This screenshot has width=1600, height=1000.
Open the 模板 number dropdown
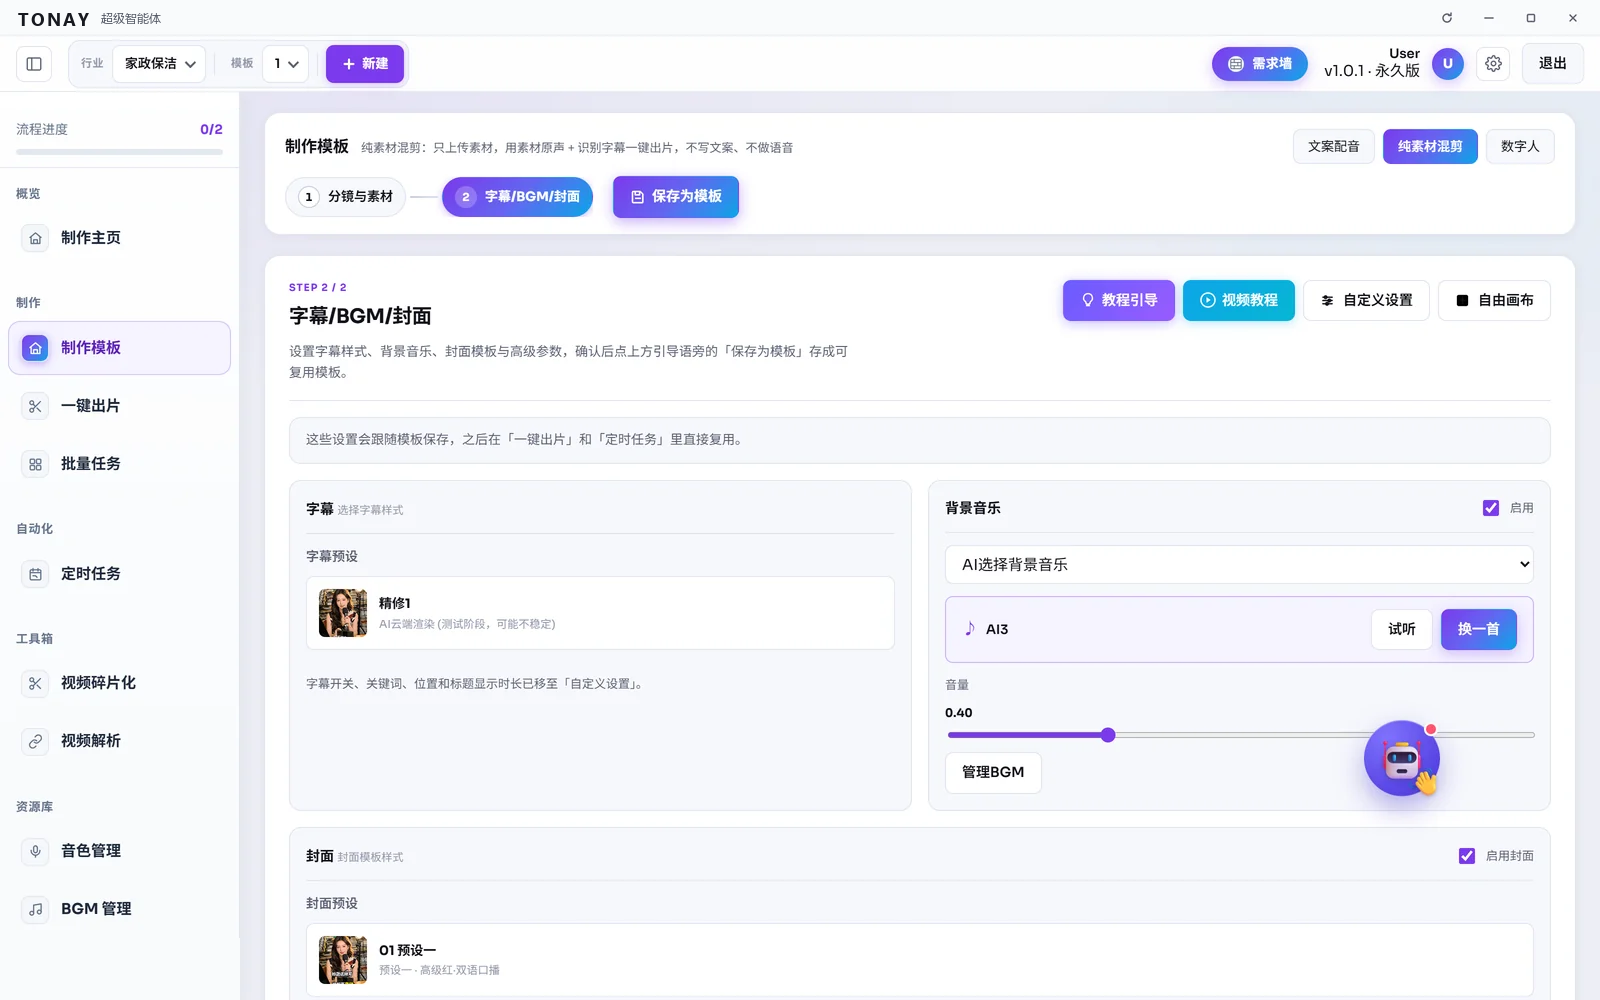click(x=286, y=64)
